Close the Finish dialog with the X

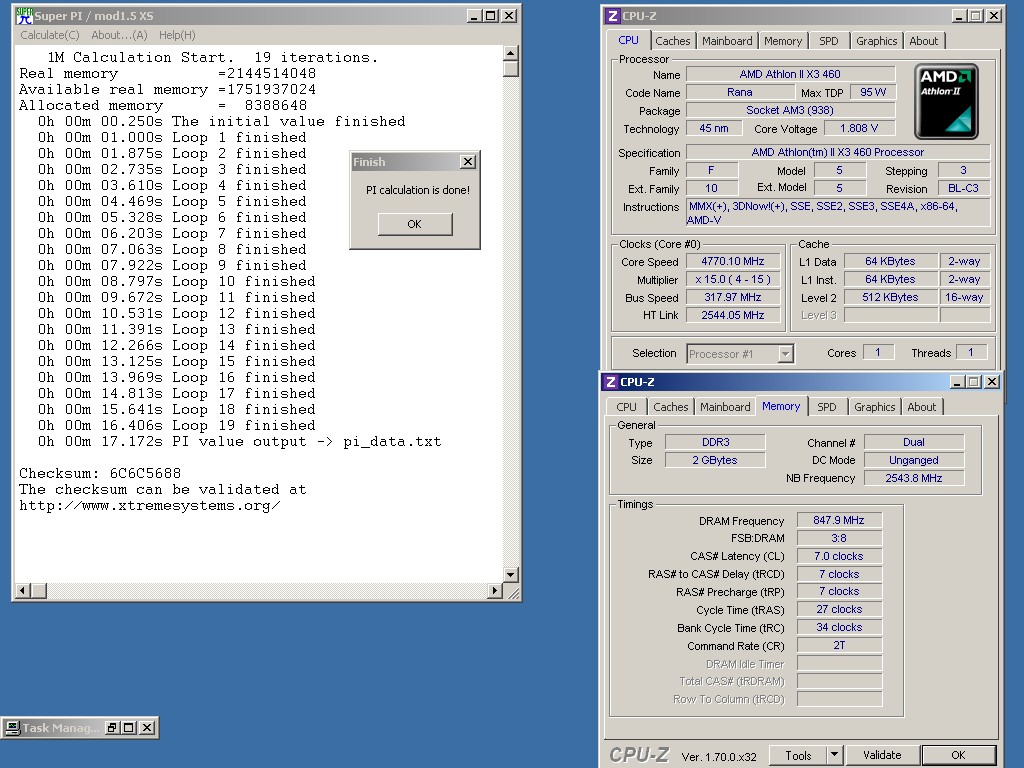point(468,162)
